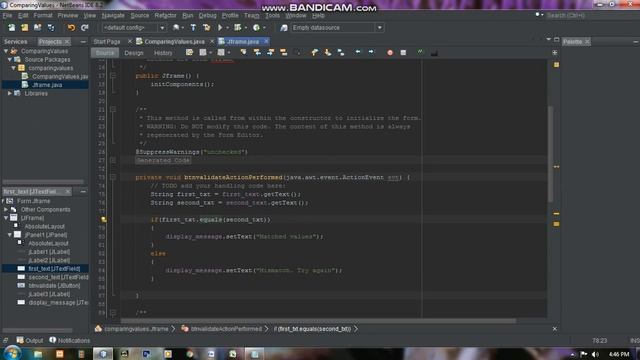The image size is (640, 360).
Task: Click the Stop Macro Recording square icon
Action: [x=403, y=53]
